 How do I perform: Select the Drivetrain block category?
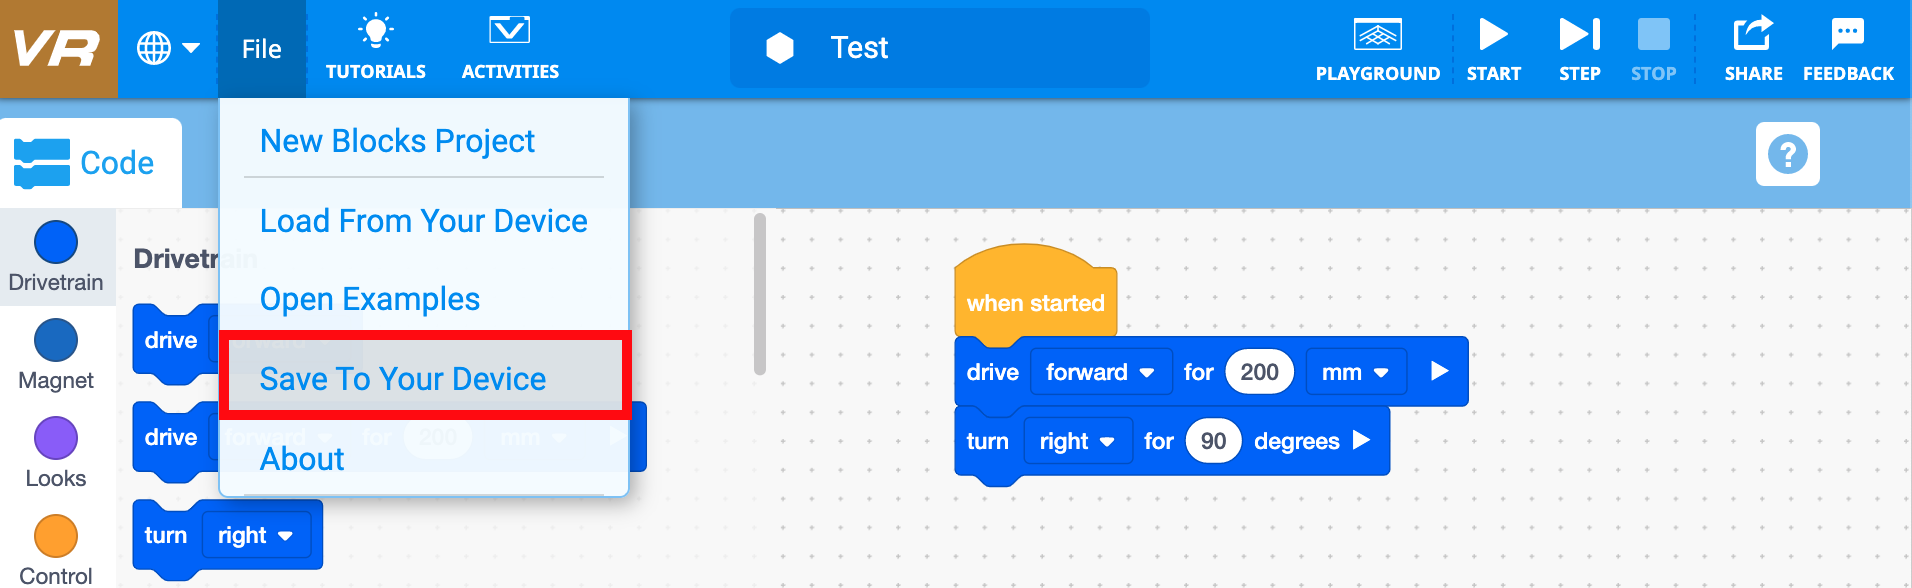57,258
